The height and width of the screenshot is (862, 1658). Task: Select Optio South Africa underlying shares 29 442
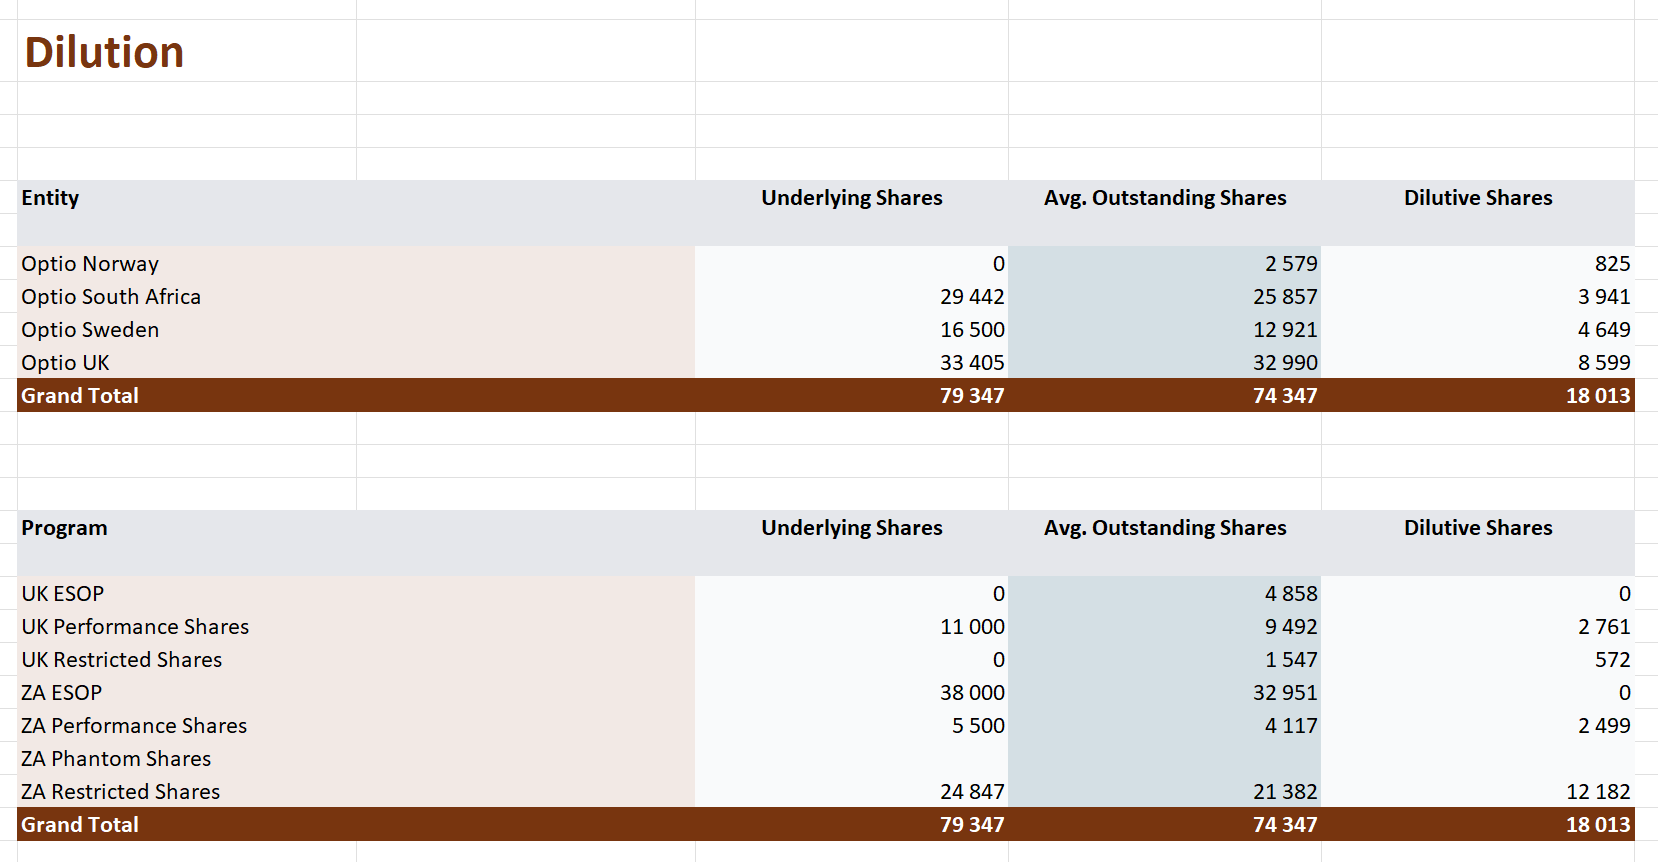972,297
